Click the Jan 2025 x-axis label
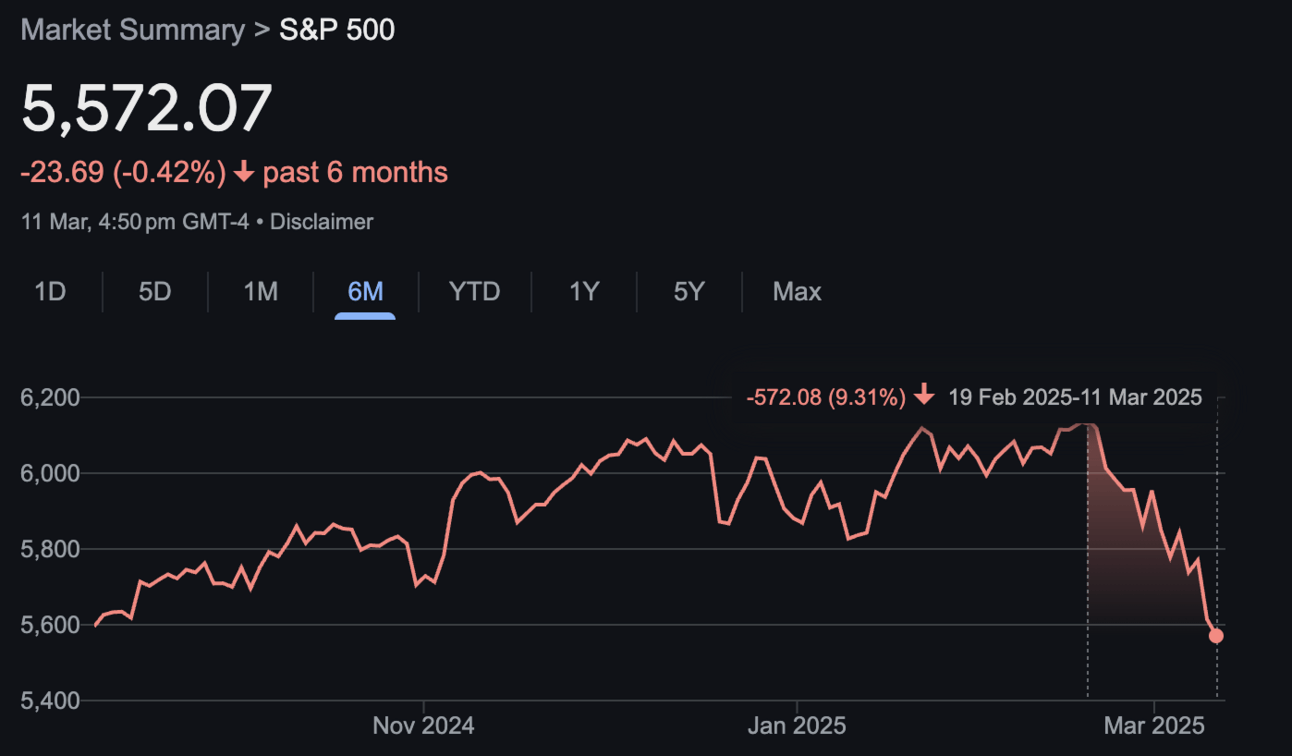Image resolution: width=1292 pixels, height=756 pixels. point(797,725)
